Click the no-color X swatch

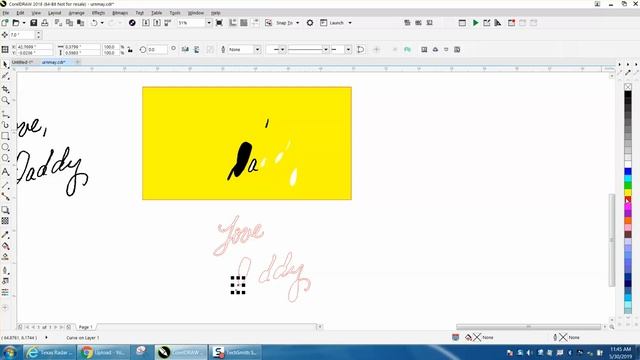(x=628, y=87)
